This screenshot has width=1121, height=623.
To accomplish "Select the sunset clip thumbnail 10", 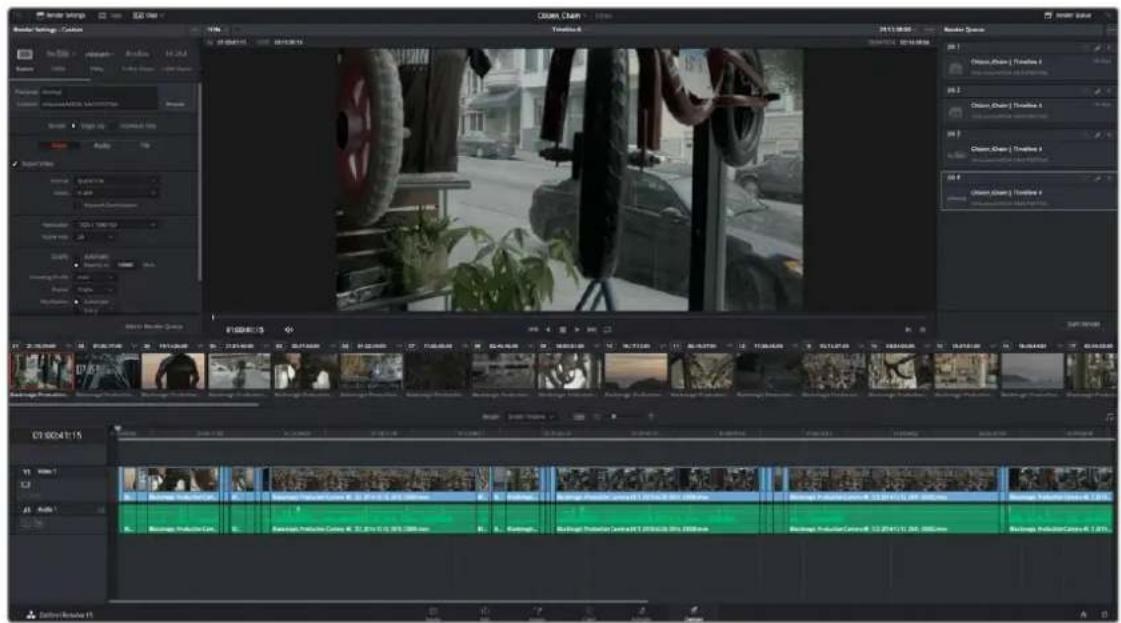I will pyautogui.click(x=636, y=371).
